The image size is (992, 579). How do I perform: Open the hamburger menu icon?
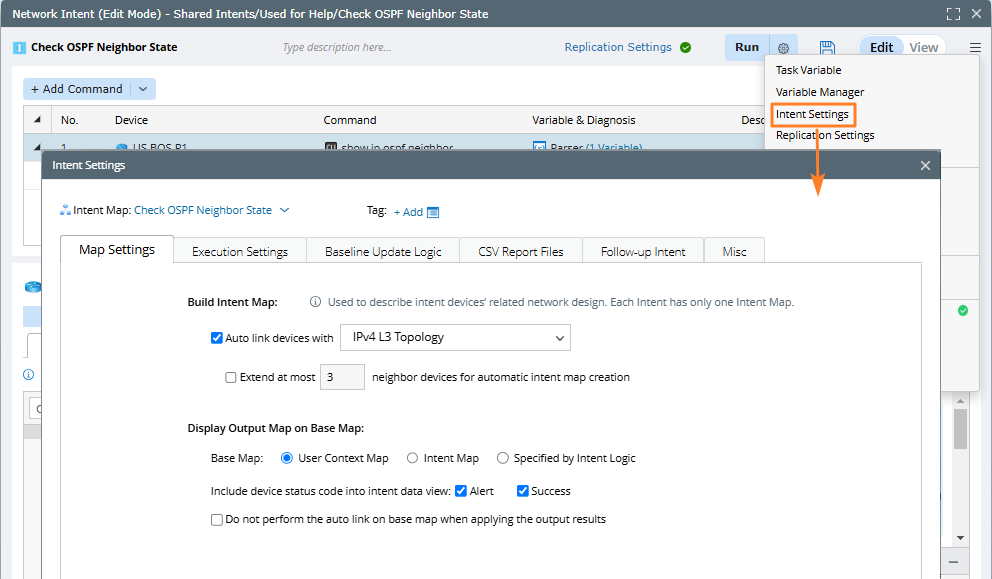point(975,48)
